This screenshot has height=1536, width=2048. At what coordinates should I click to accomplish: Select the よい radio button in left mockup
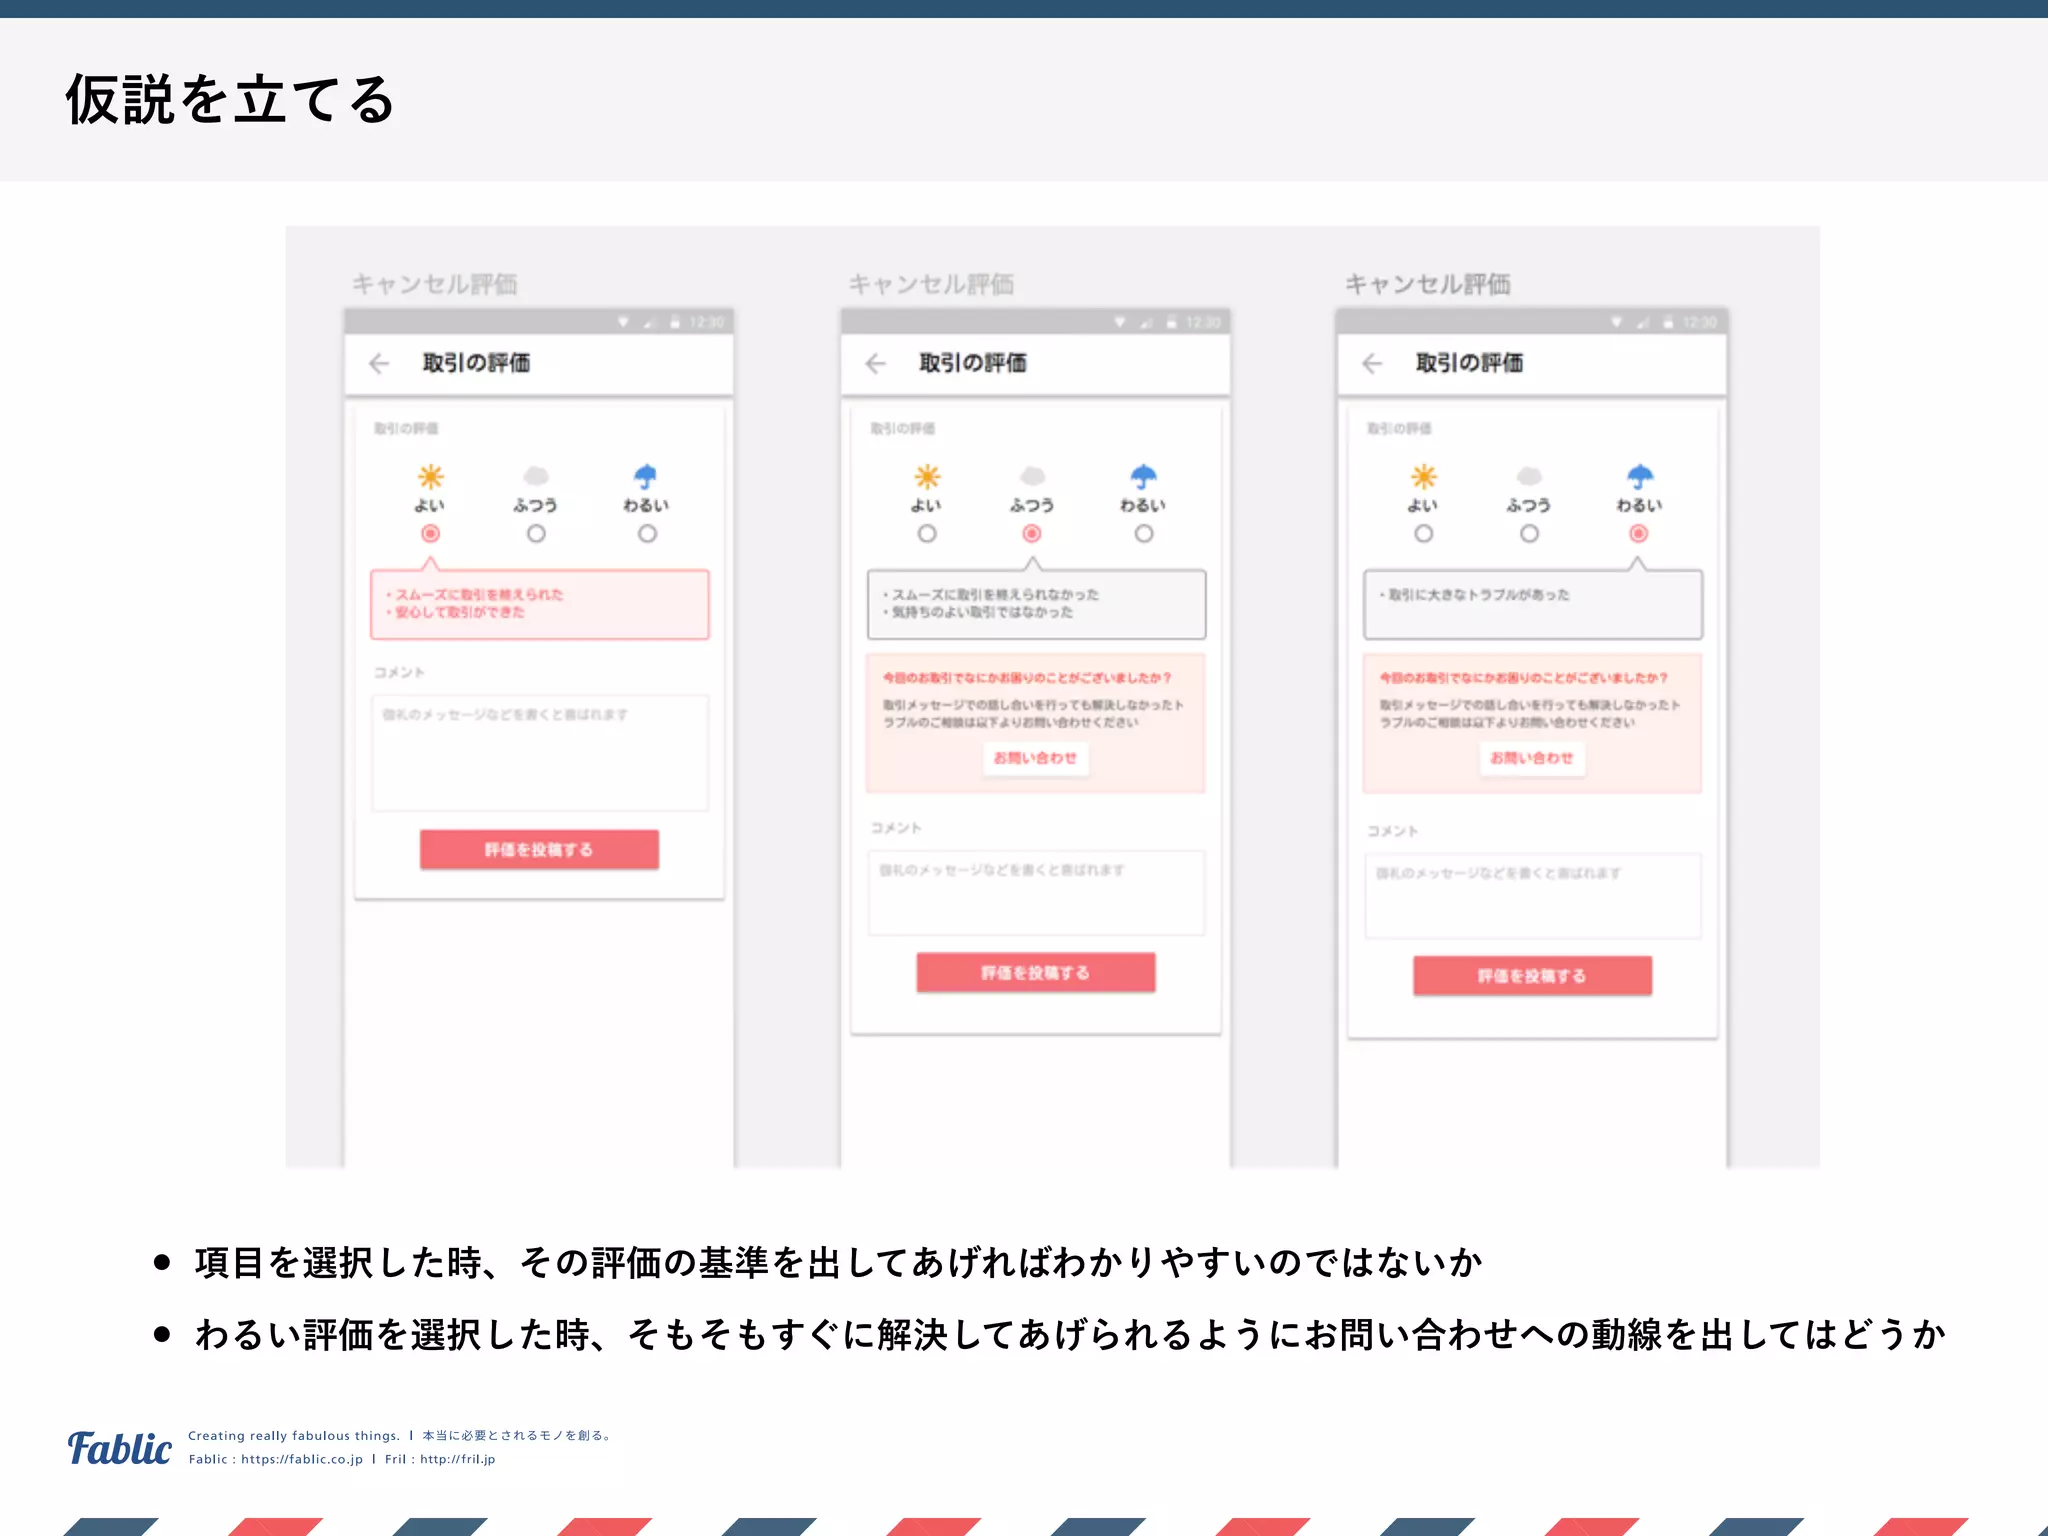tap(430, 533)
